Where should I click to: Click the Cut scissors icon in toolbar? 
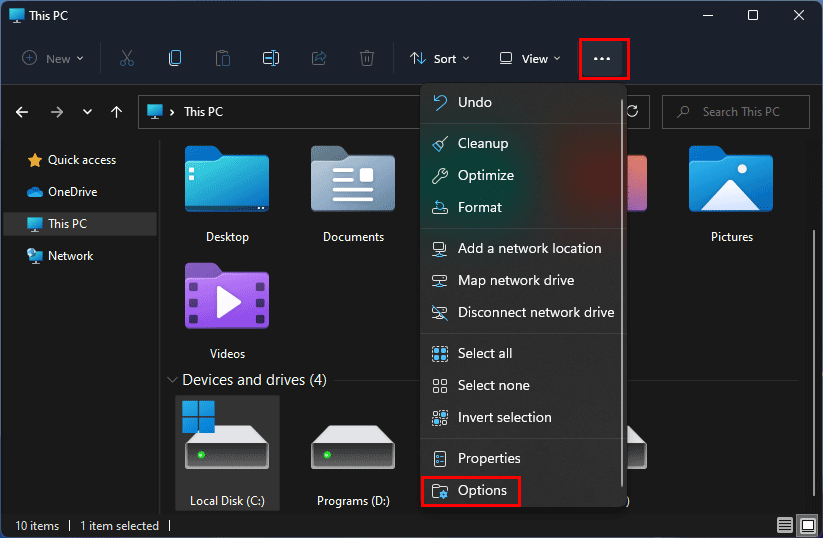point(127,59)
